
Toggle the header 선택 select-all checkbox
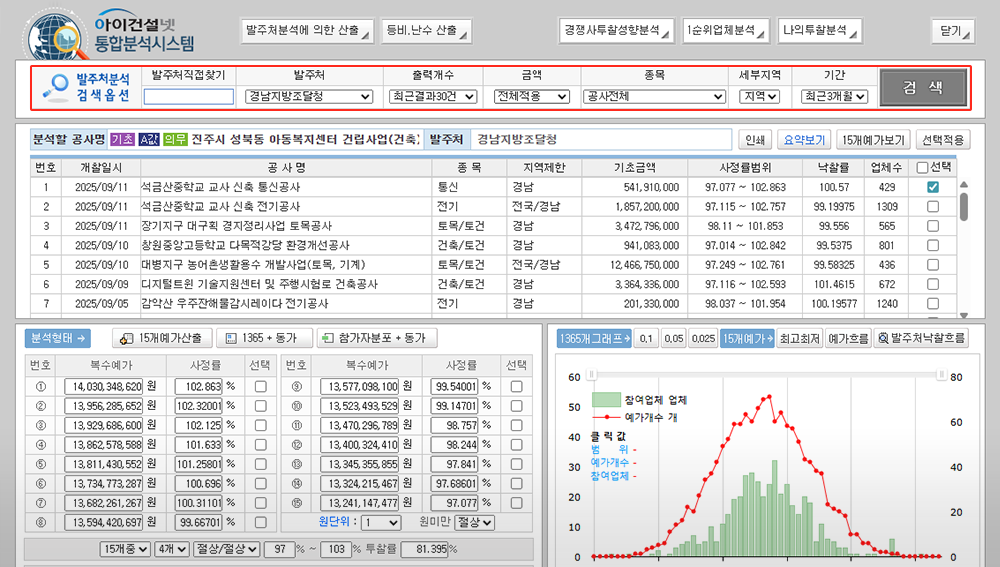click(x=922, y=168)
